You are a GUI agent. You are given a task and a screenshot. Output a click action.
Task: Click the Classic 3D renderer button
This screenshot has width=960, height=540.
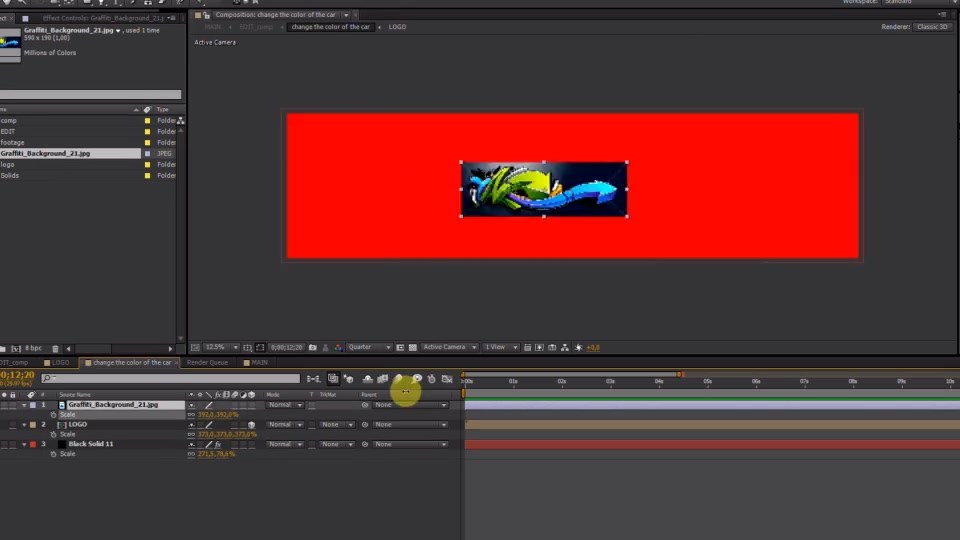932,27
